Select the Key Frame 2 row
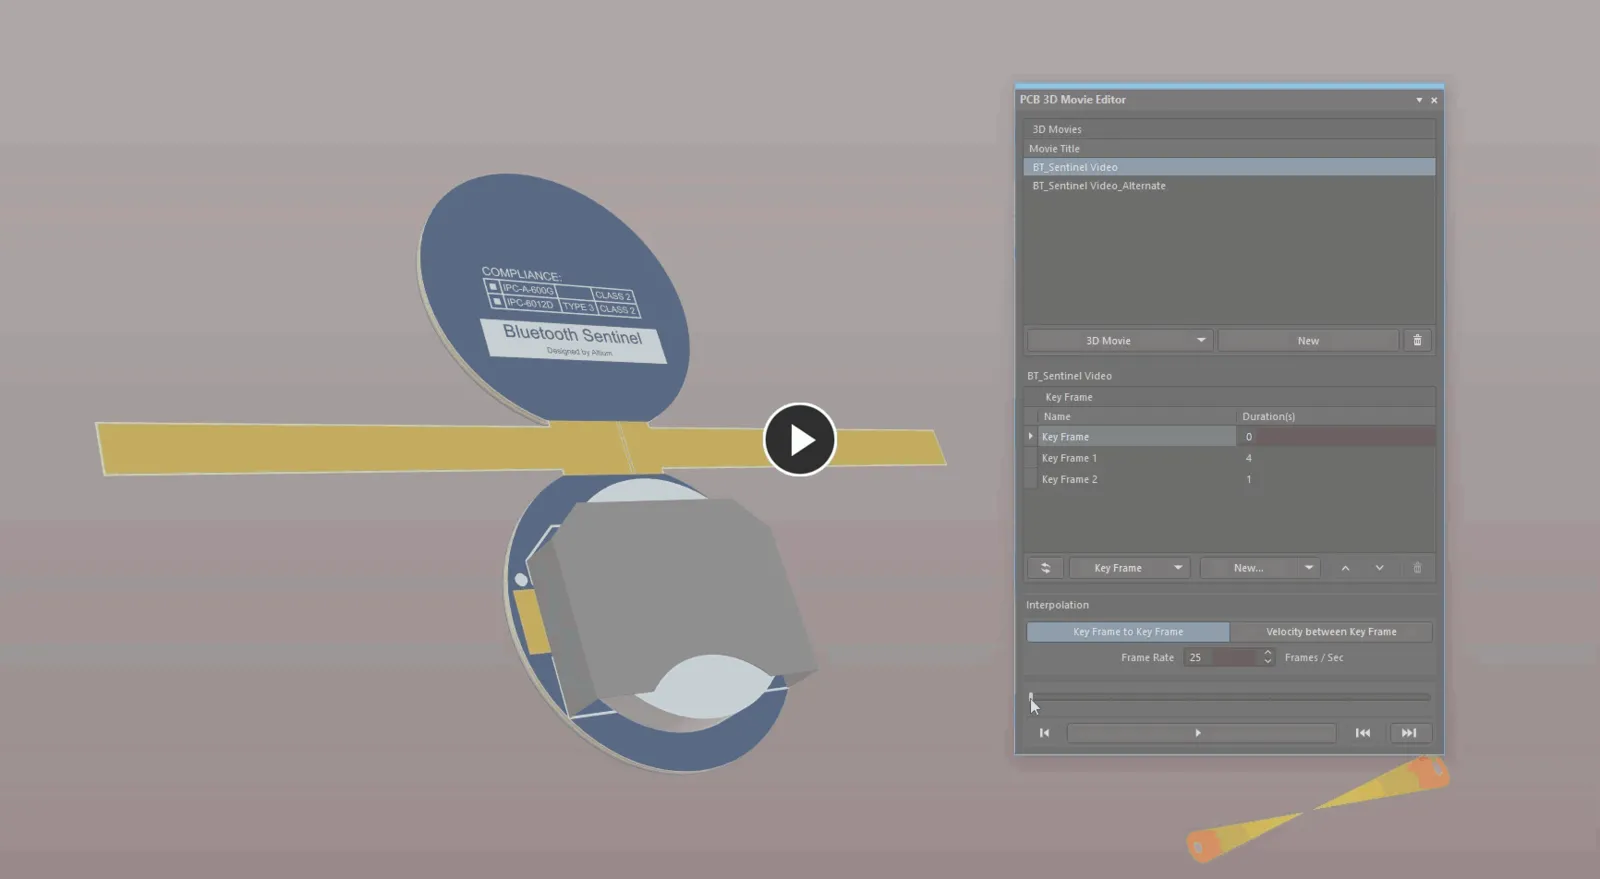The width and height of the screenshot is (1600, 879). [1229, 480]
